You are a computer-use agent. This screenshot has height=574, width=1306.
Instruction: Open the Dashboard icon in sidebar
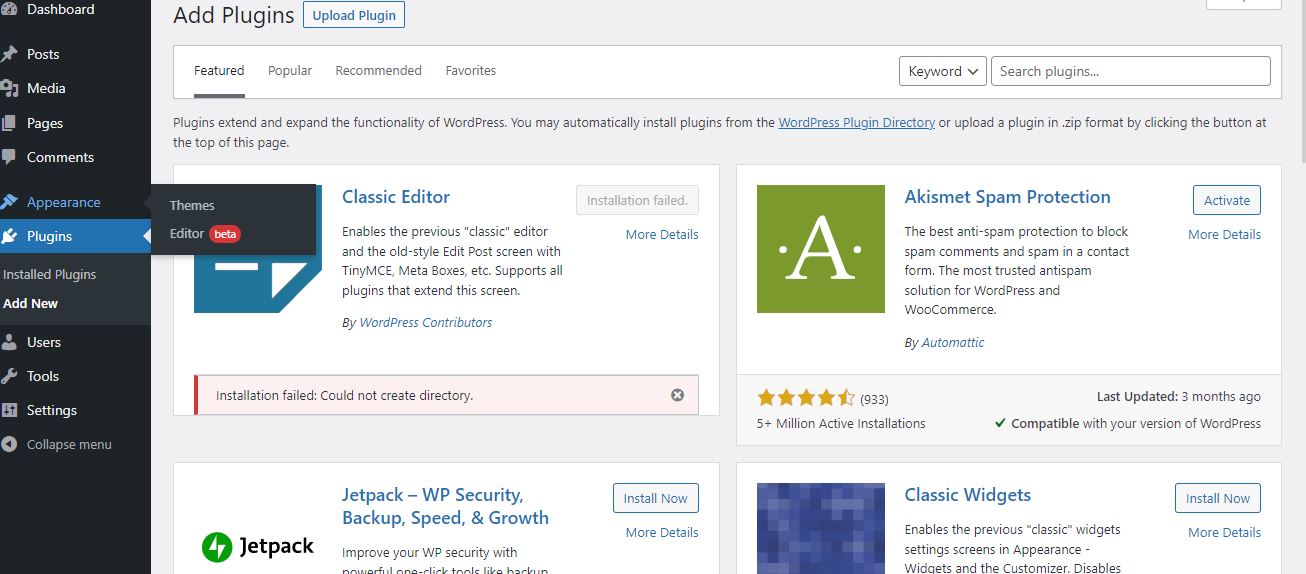click(9, 10)
